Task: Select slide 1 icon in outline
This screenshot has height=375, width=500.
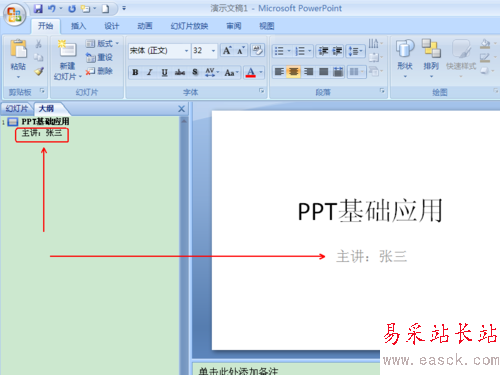Action: pos(13,122)
